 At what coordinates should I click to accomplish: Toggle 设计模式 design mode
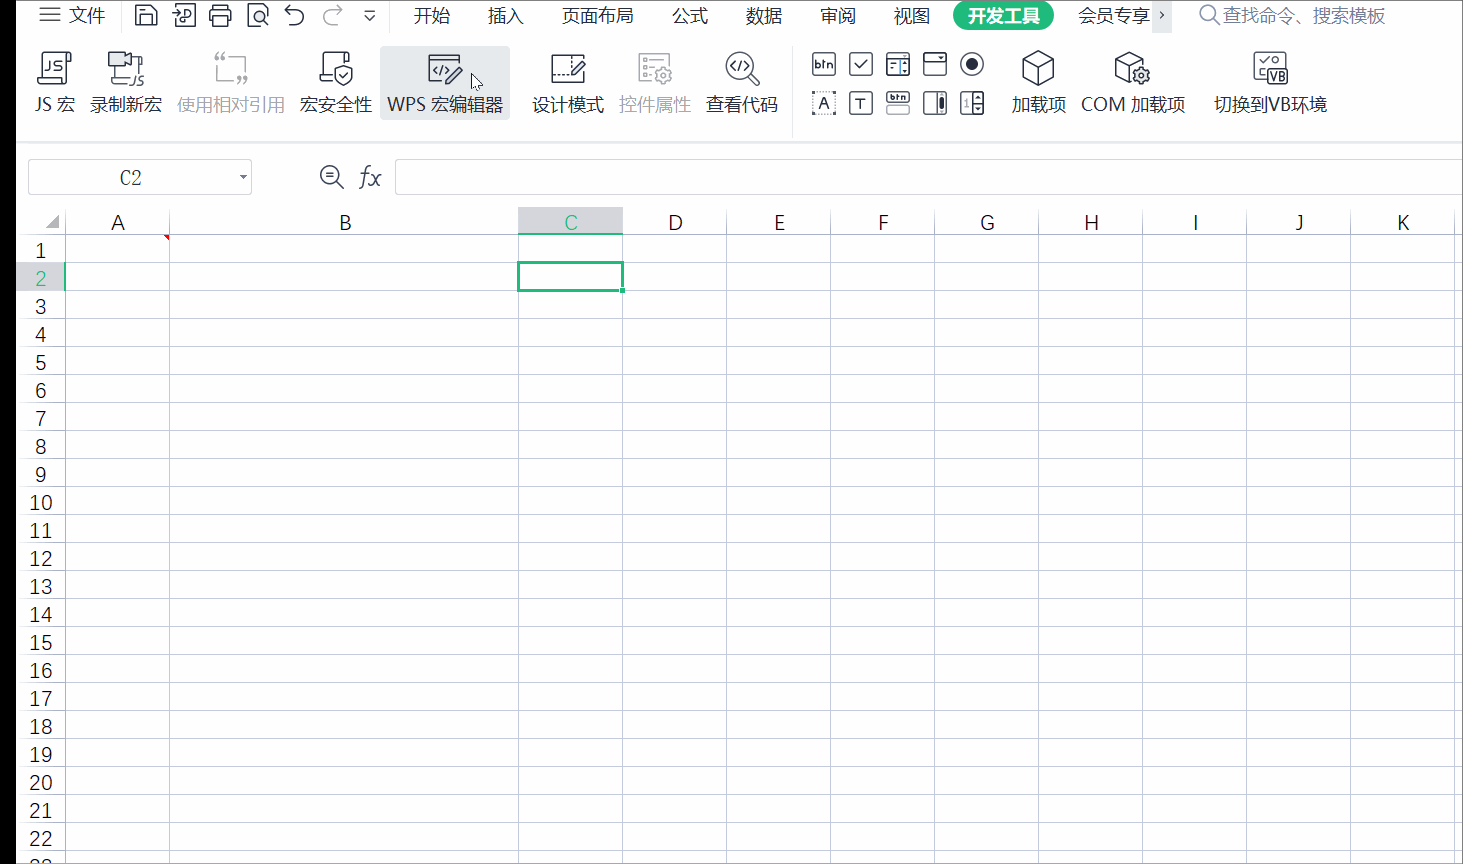[568, 83]
